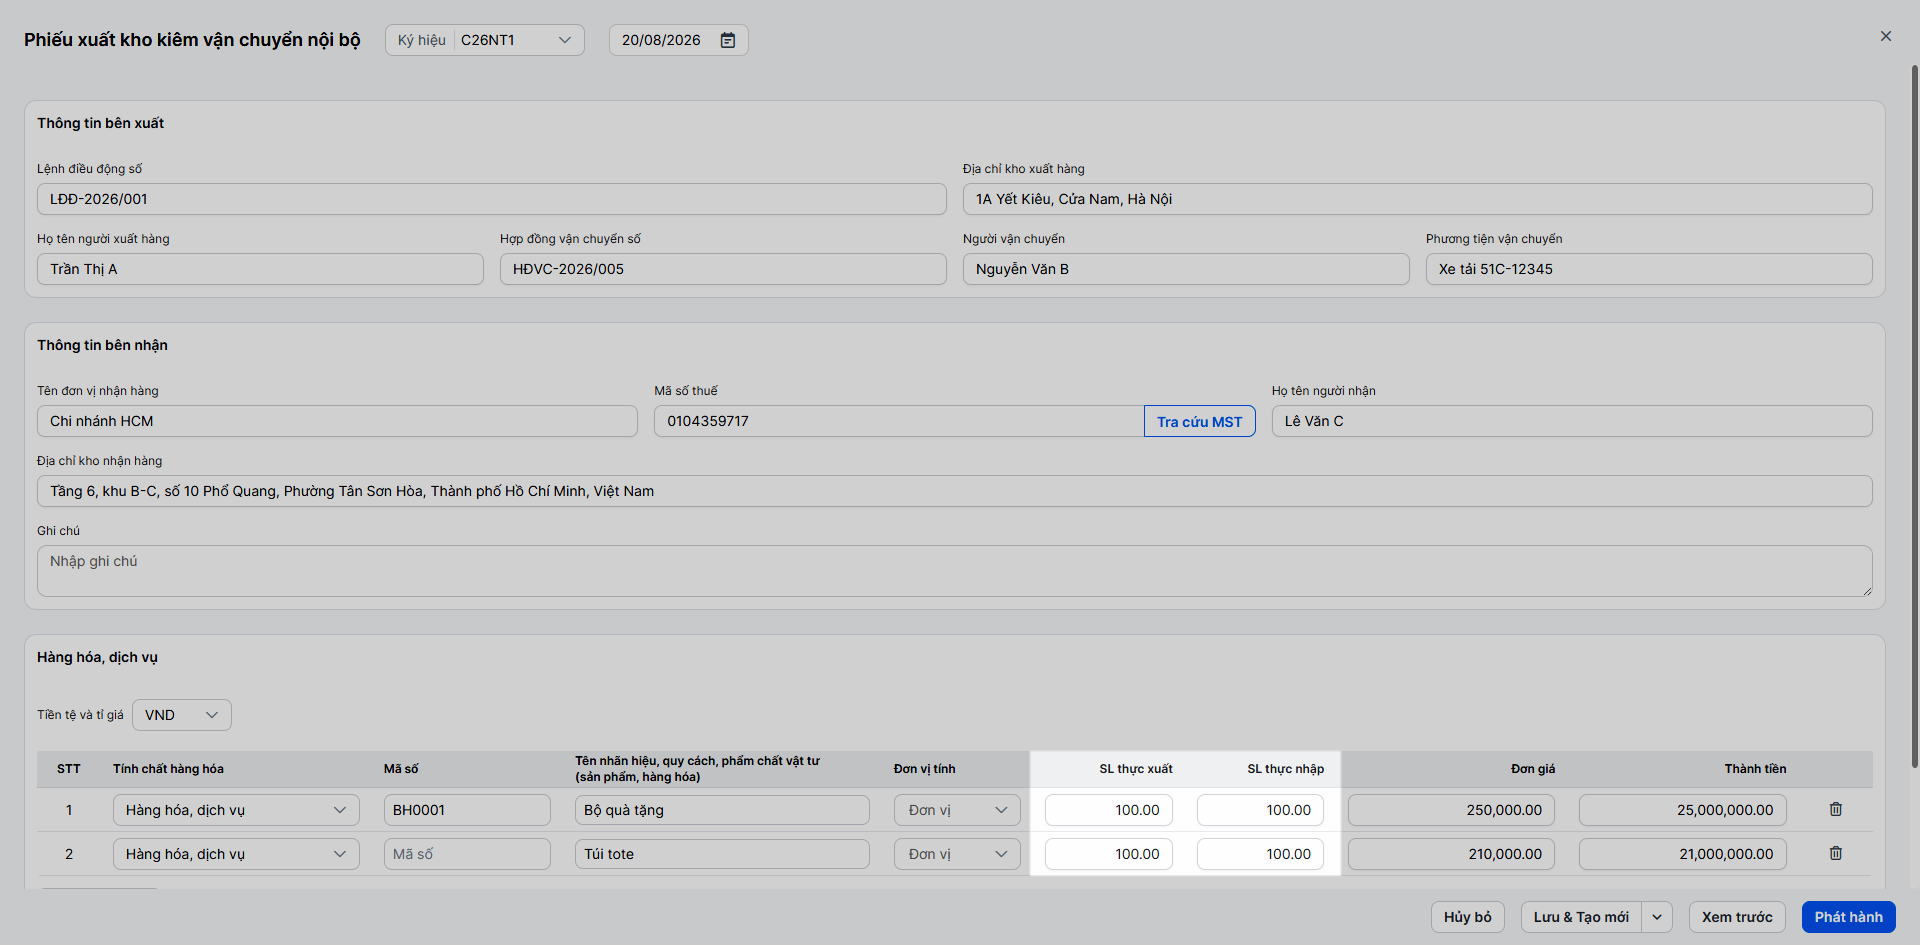Viewport: 1920px width, 945px height.
Task: Open Đơn vị dropdown for Bộ quà tặng
Action: (x=957, y=810)
